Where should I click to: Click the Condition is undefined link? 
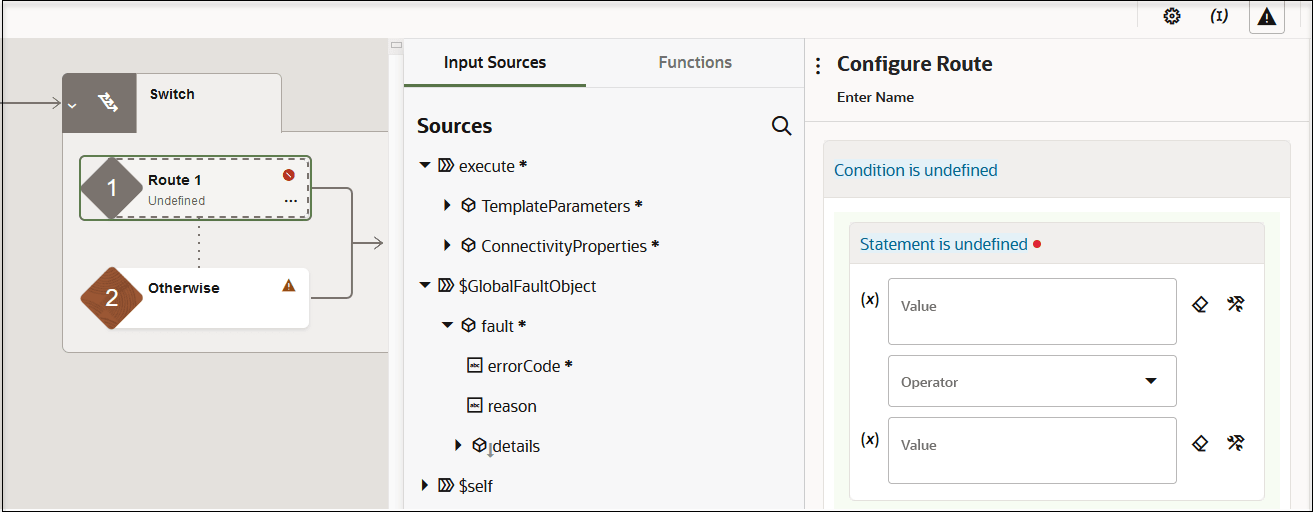point(916,170)
